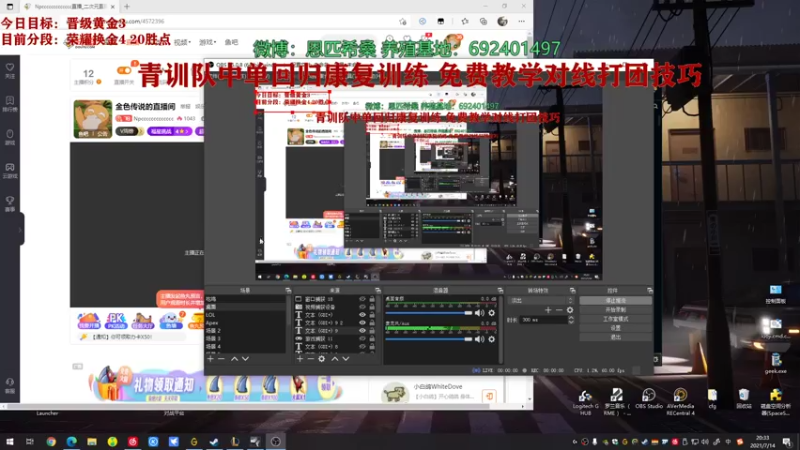Add a transition with the plus icon
Image resolution: width=800 pixels, height=450 pixels.
[548, 310]
